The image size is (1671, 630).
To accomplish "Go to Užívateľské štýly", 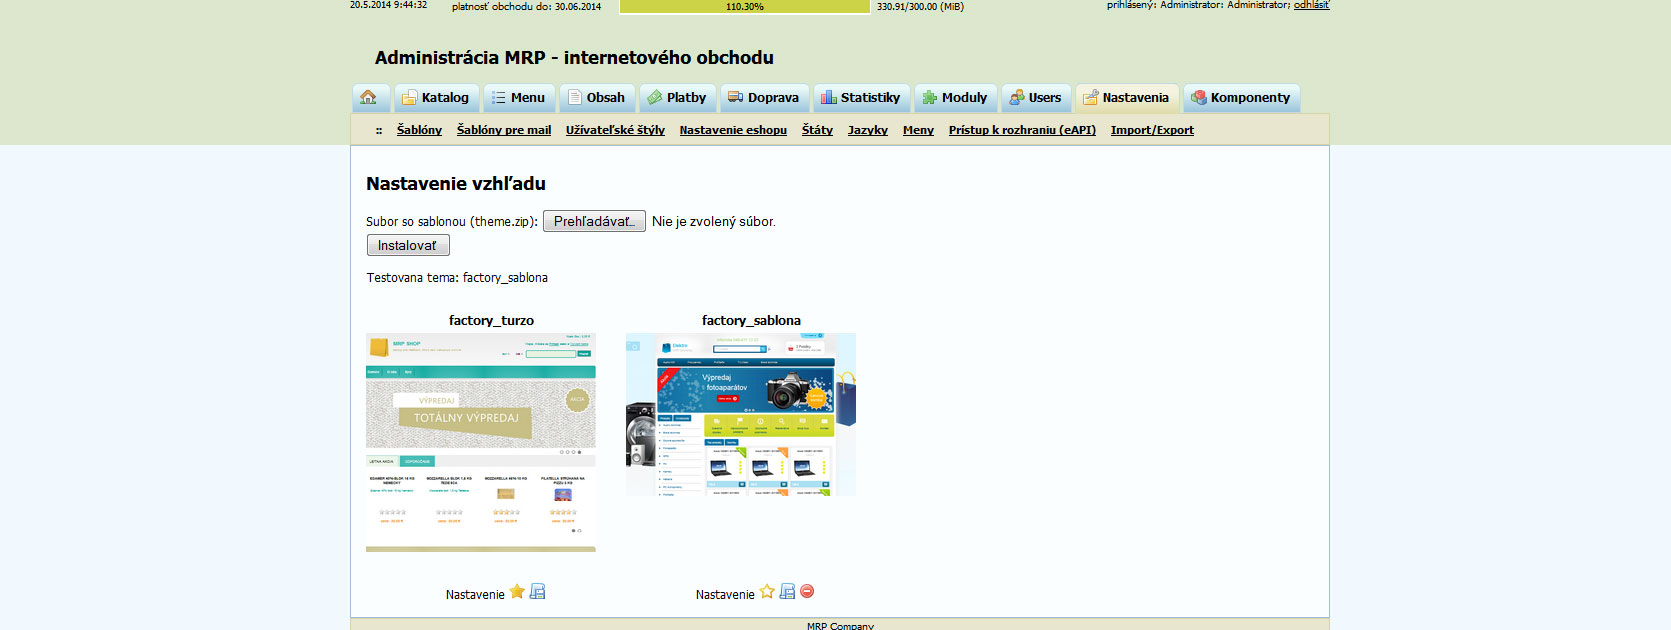I will click(615, 130).
